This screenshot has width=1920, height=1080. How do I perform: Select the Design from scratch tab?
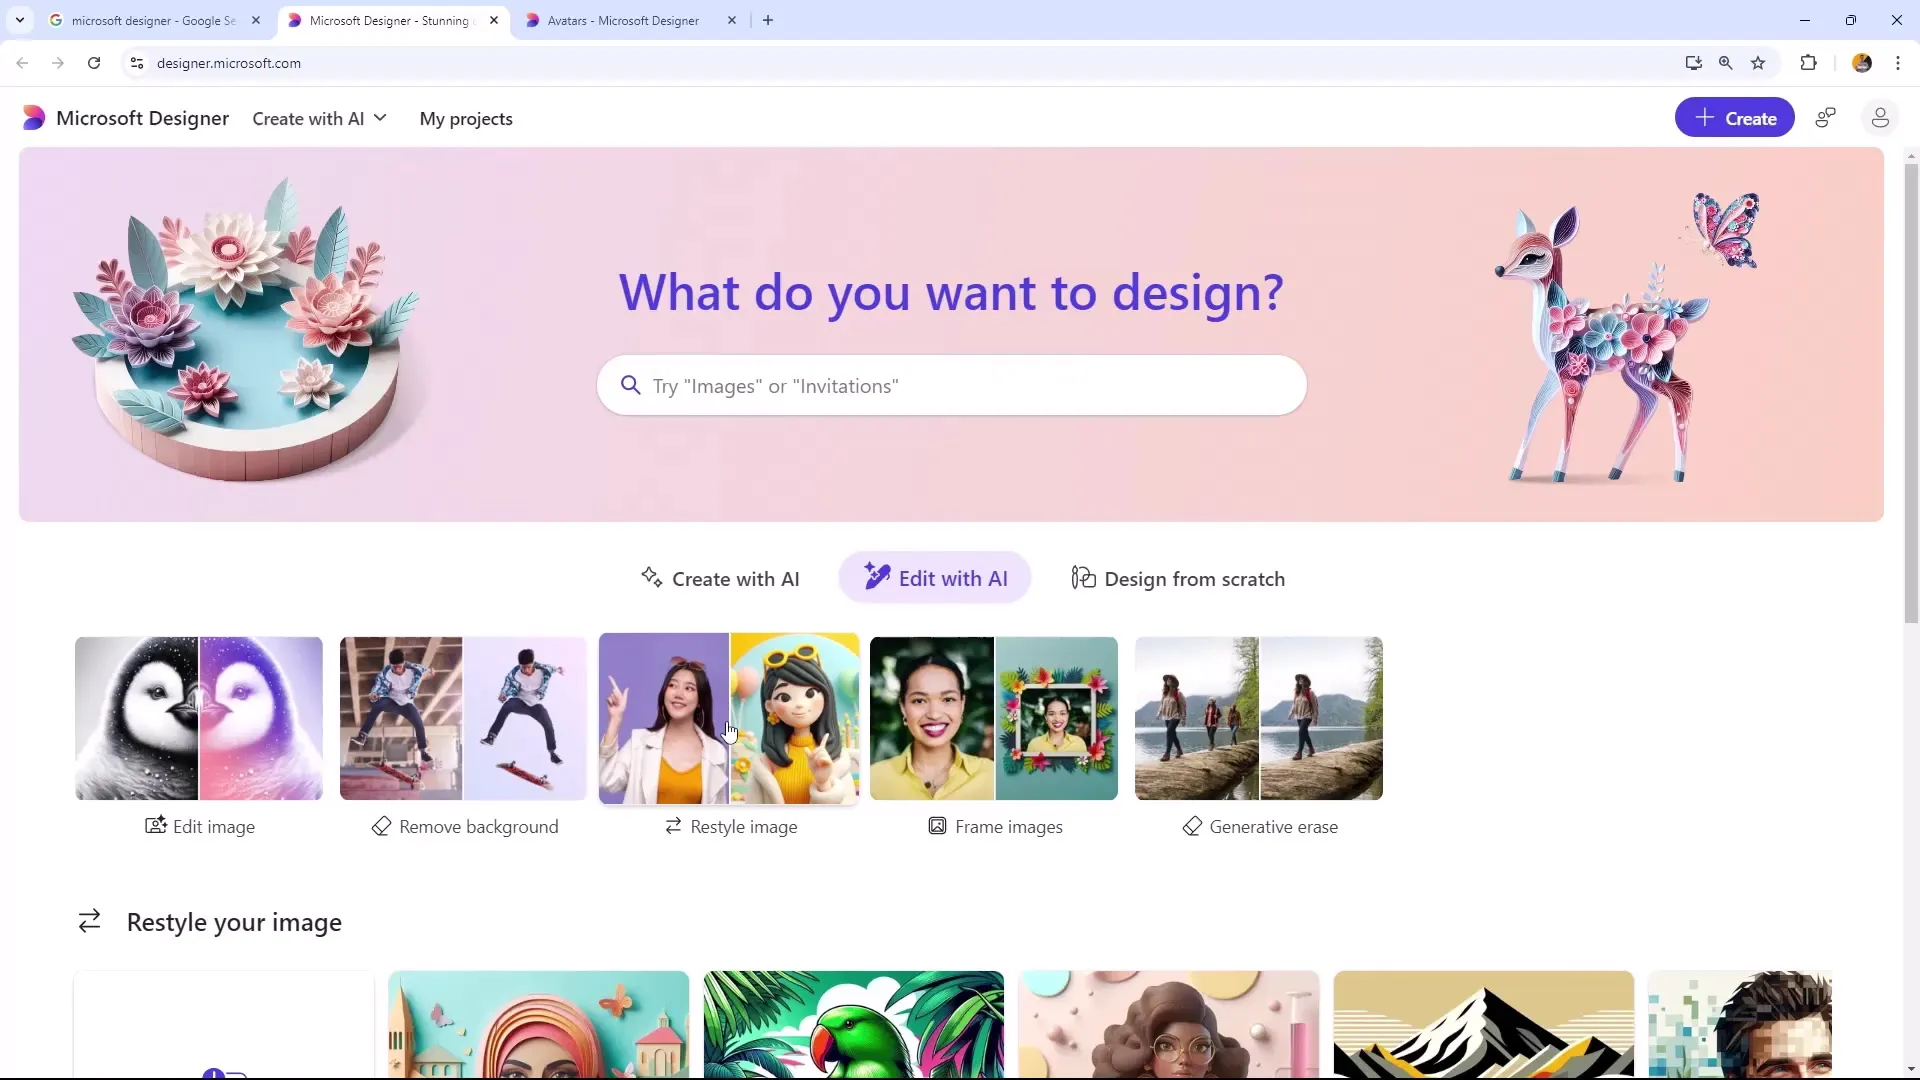click(1180, 578)
